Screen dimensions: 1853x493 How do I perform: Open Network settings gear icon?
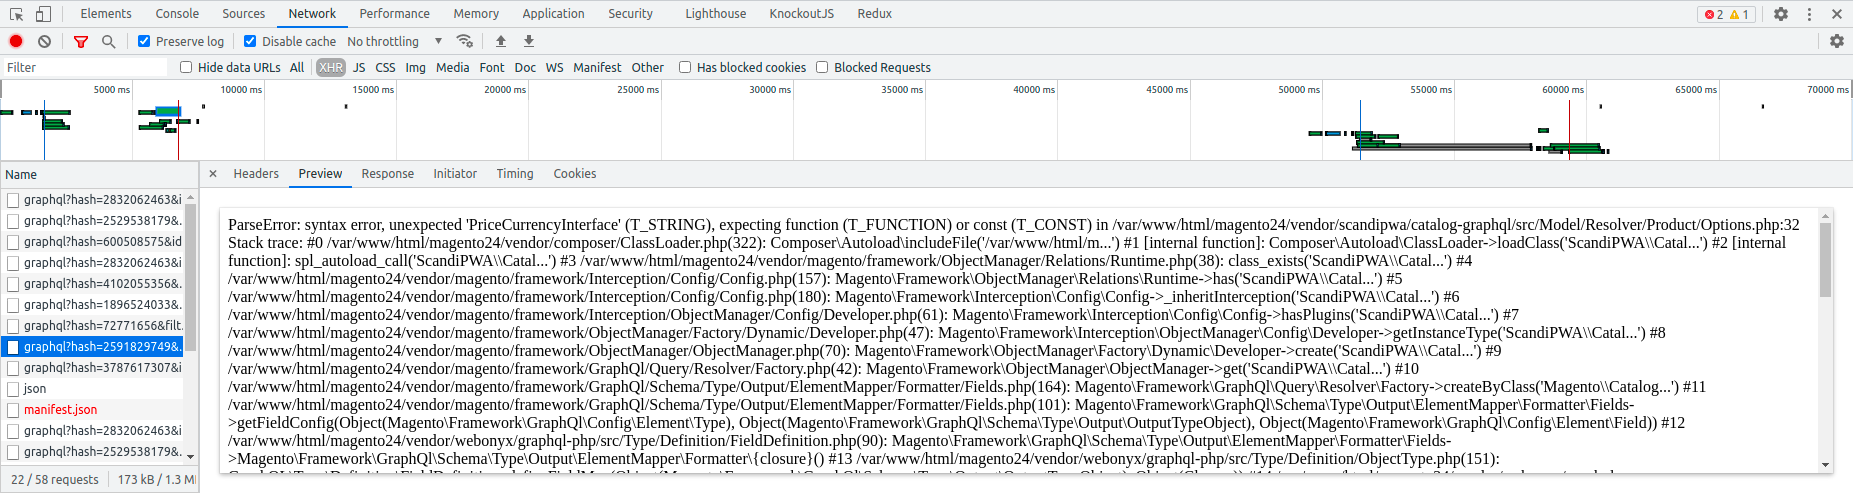(x=1836, y=41)
